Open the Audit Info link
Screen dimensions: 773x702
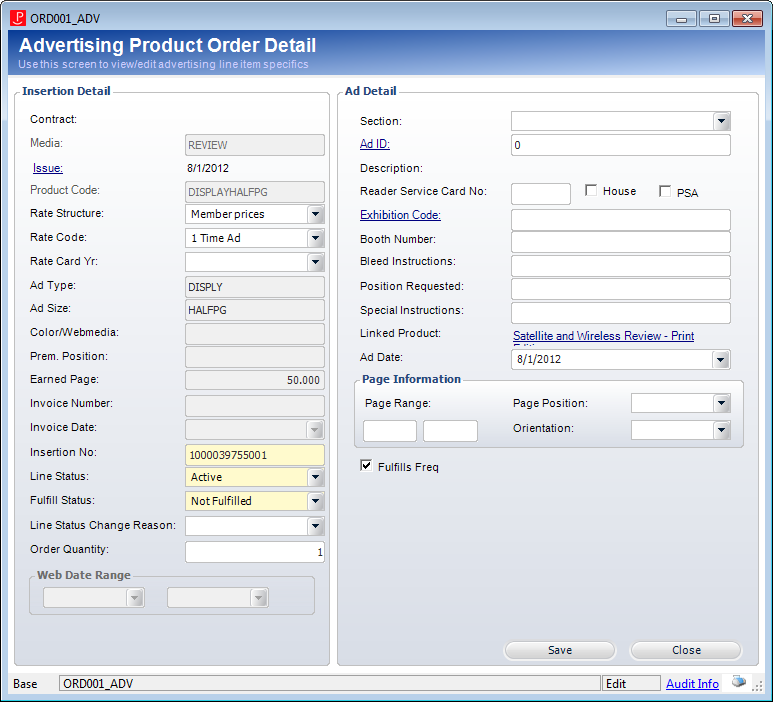pos(692,683)
